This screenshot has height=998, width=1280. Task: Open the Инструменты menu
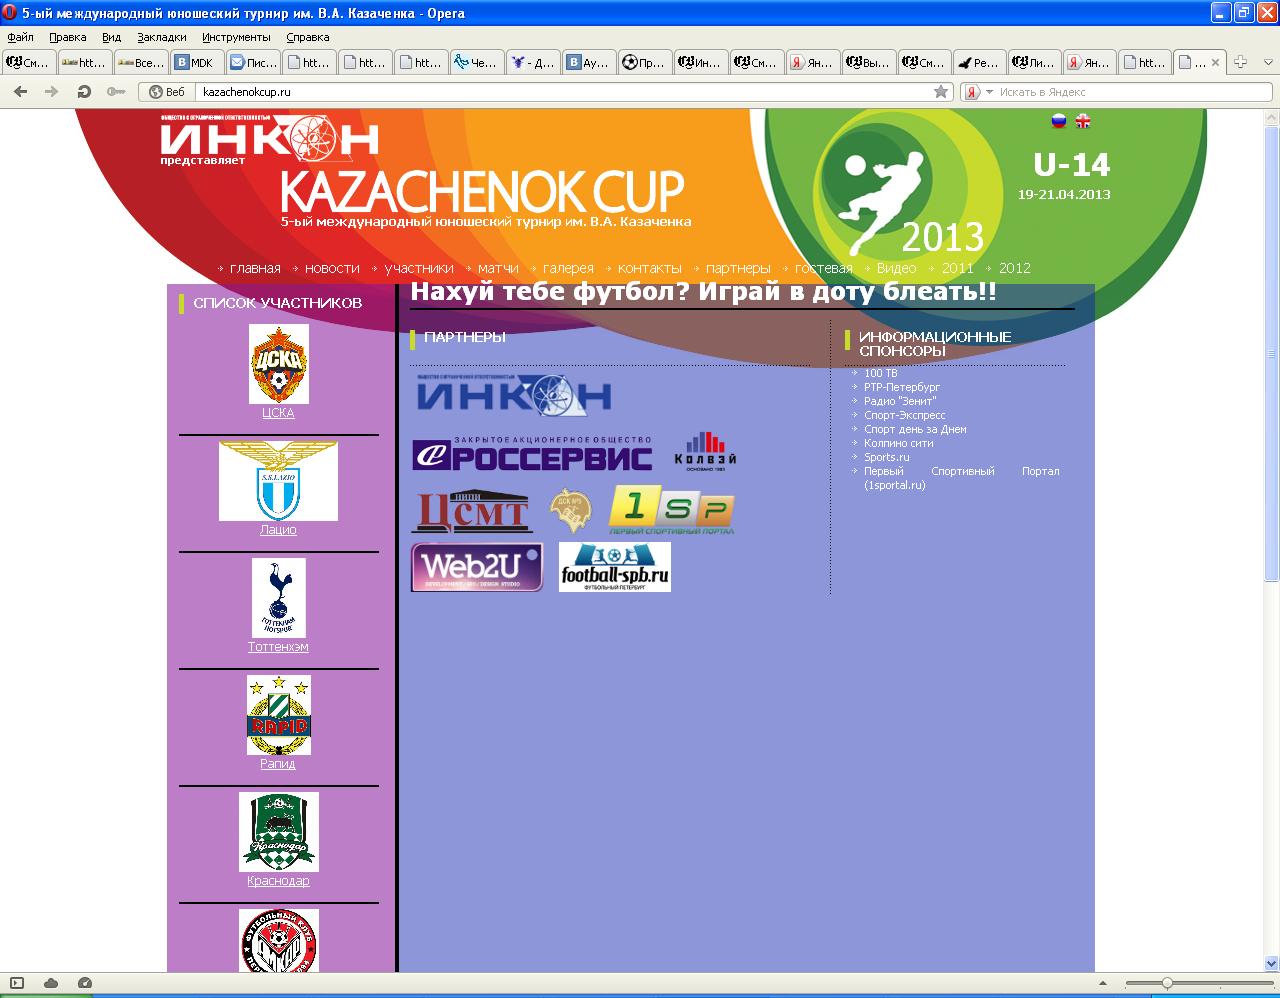[236, 37]
